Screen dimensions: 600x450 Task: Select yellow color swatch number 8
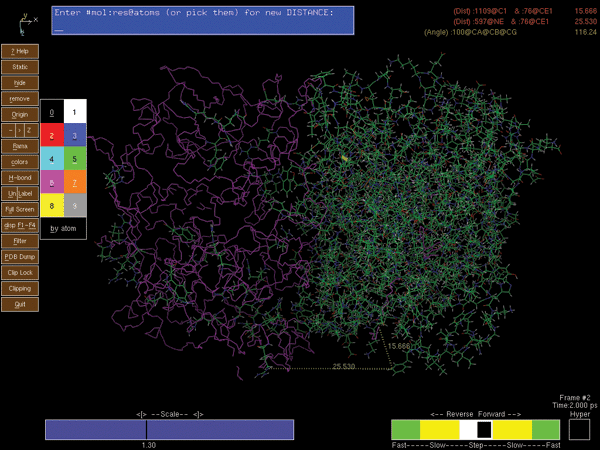point(52,206)
